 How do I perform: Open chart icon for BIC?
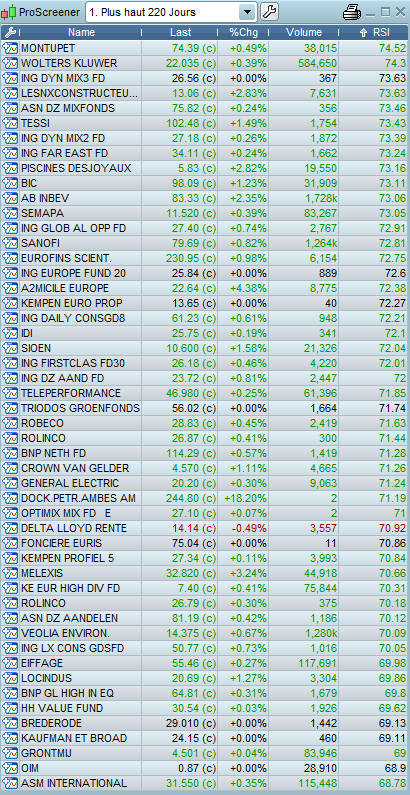10,183
